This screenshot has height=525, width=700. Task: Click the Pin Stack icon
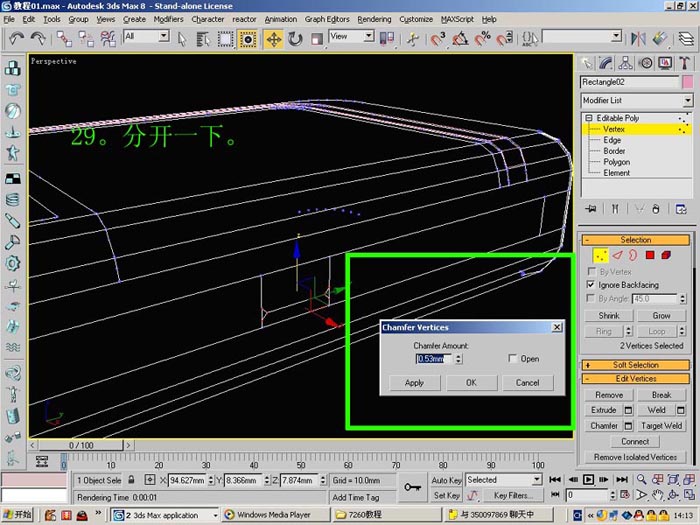(x=591, y=209)
